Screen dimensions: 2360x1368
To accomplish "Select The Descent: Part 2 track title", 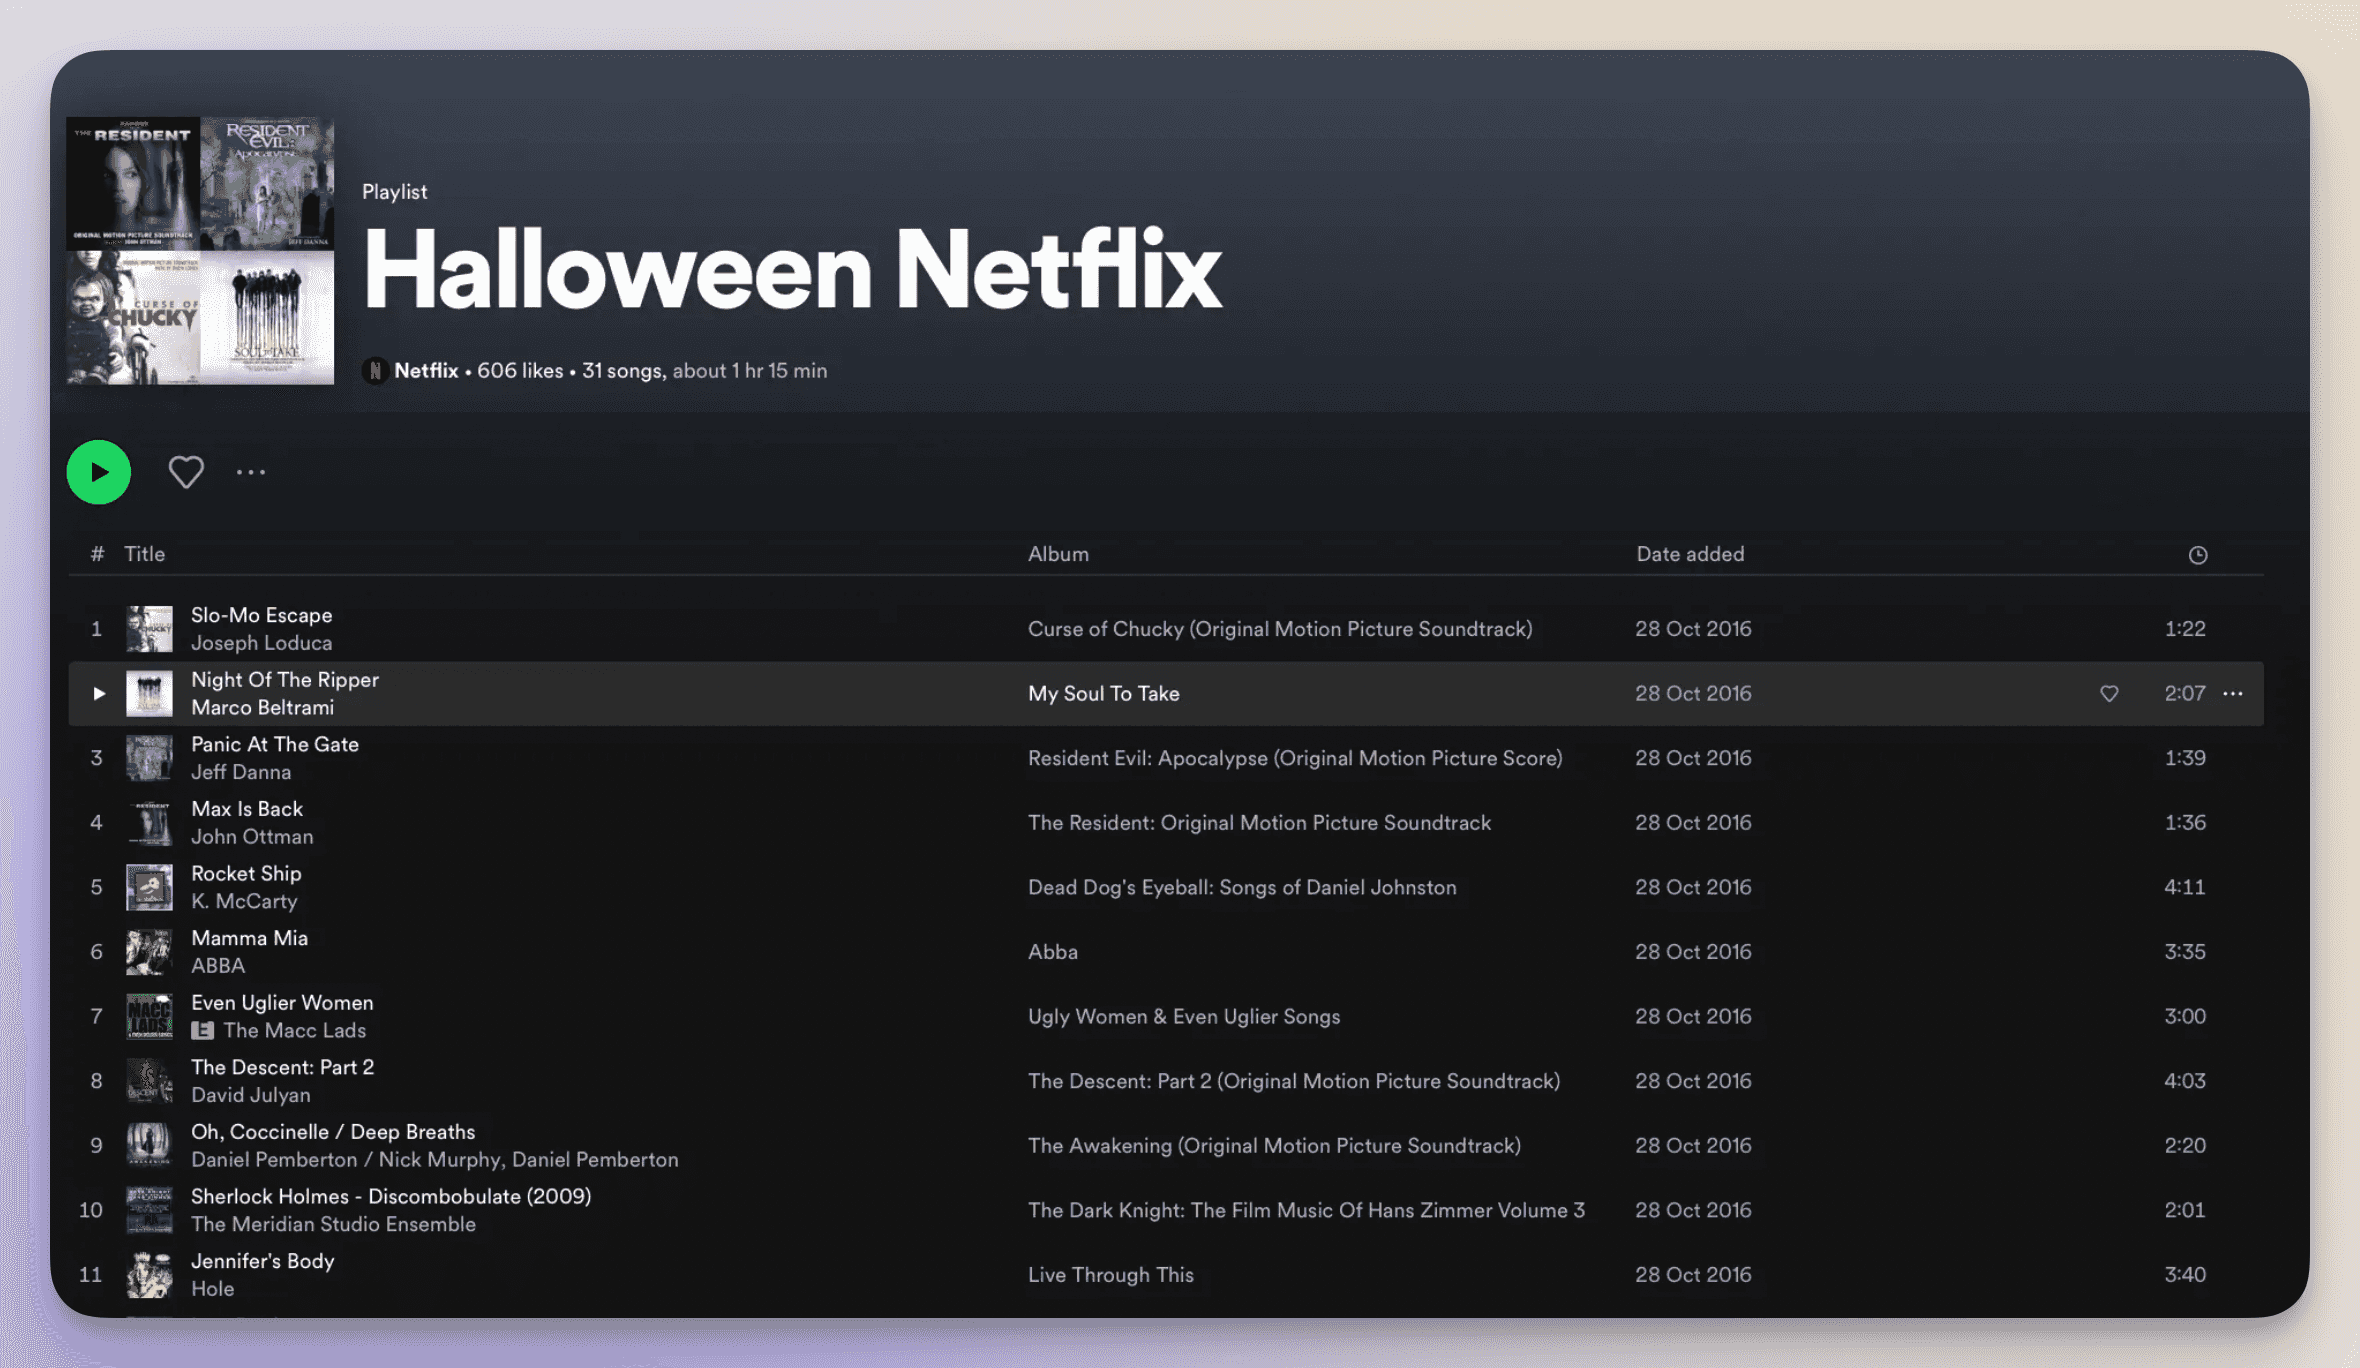I will coord(282,1067).
